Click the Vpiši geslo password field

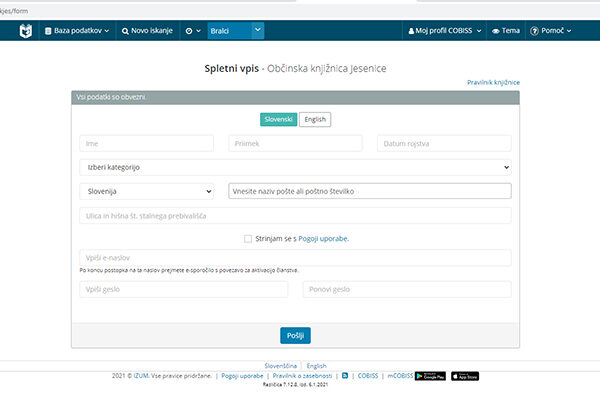pyautogui.click(x=184, y=289)
